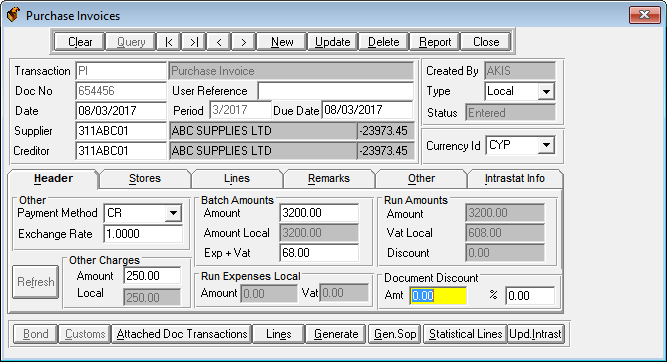Click the Exchange Rate field
Image resolution: width=667 pixels, height=362 pixels.
[143, 234]
